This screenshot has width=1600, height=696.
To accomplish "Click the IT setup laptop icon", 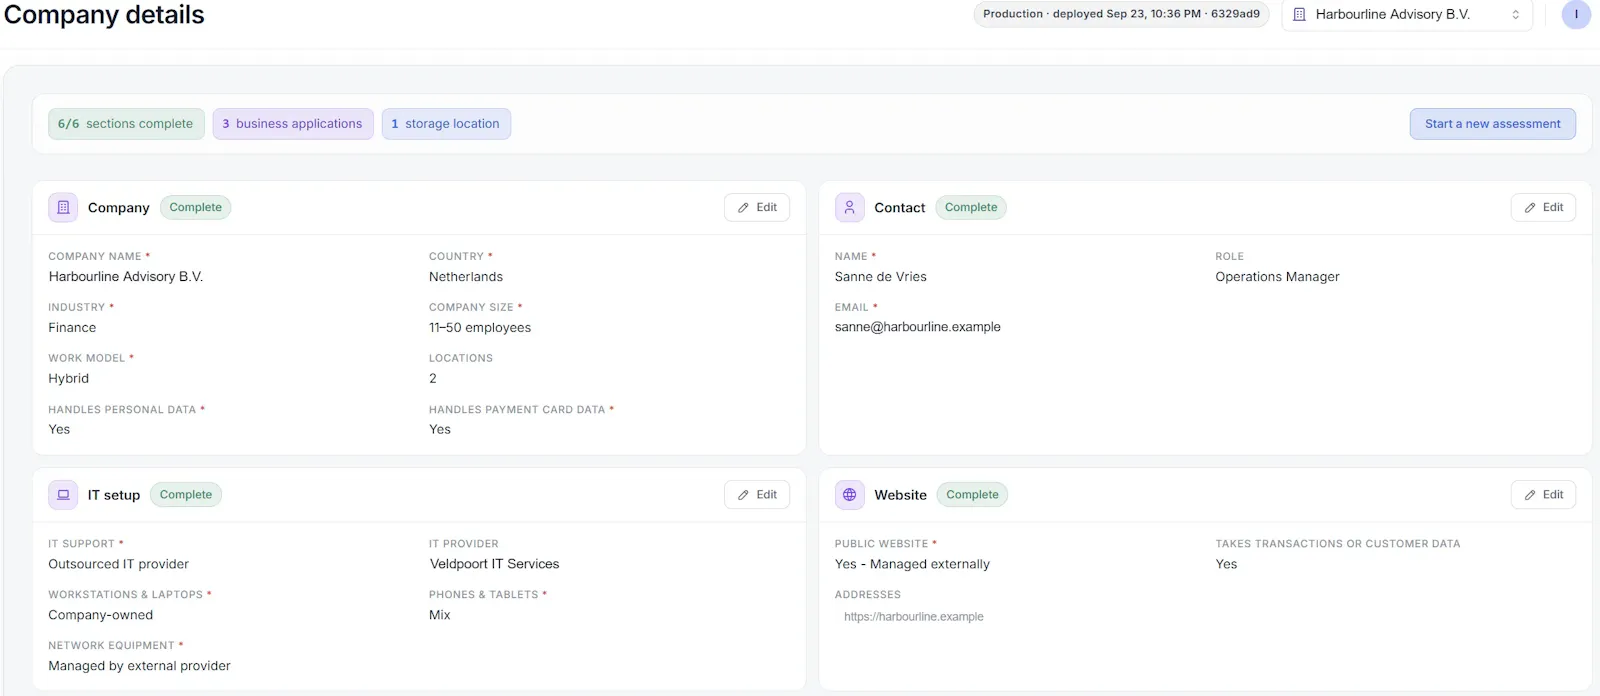I will pyautogui.click(x=63, y=494).
